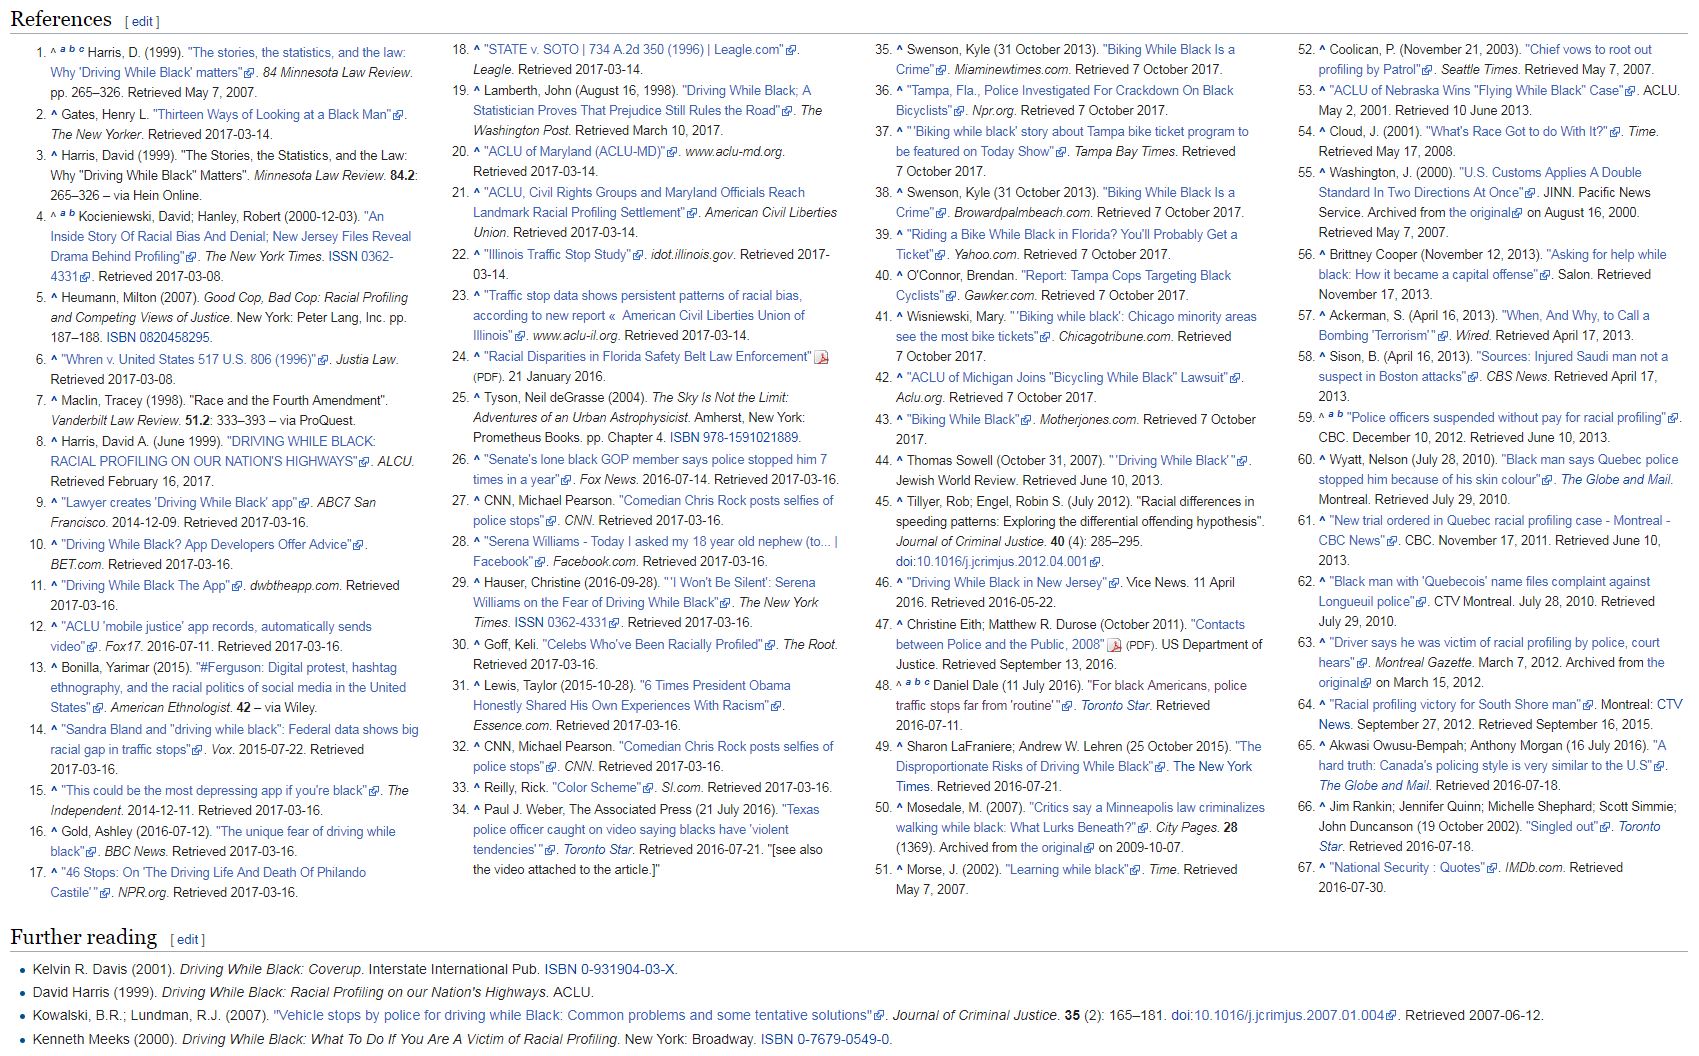Open 'Chief vows to root out profiling' link

point(1485,60)
